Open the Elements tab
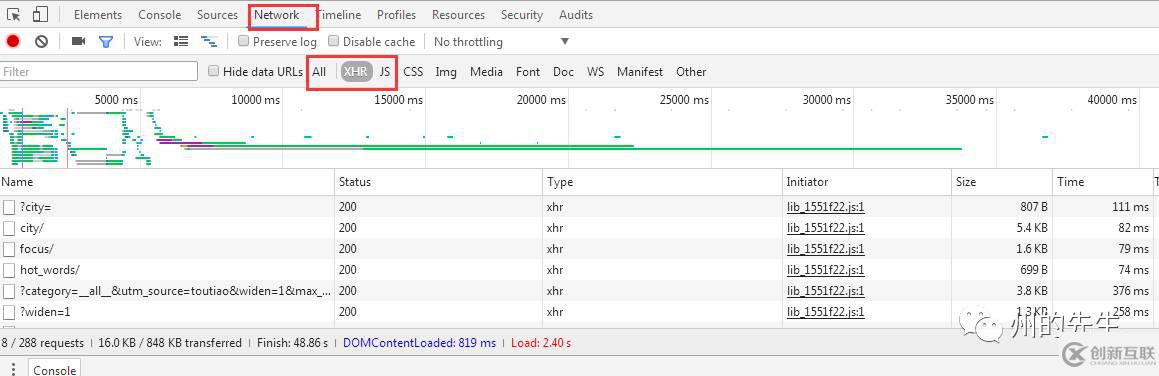Image resolution: width=1159 pixels, height=376 pixels. (98, 15)
